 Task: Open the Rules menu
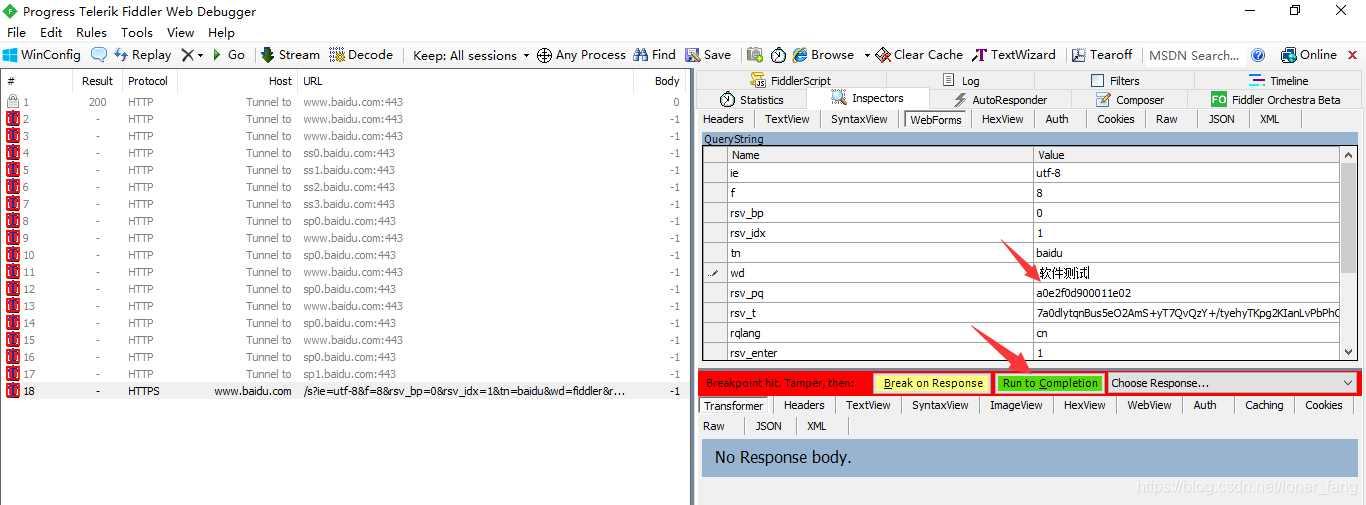(x=91, y=33)
